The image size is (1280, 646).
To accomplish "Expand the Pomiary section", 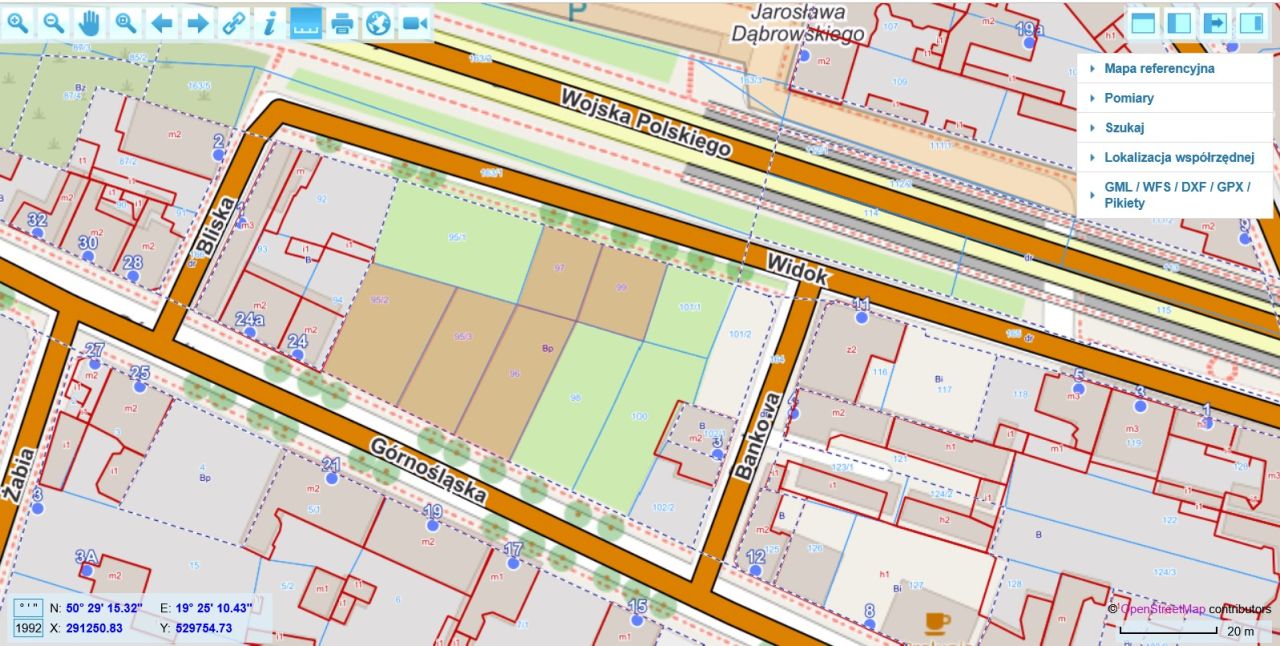I will tap(1128, 98).
